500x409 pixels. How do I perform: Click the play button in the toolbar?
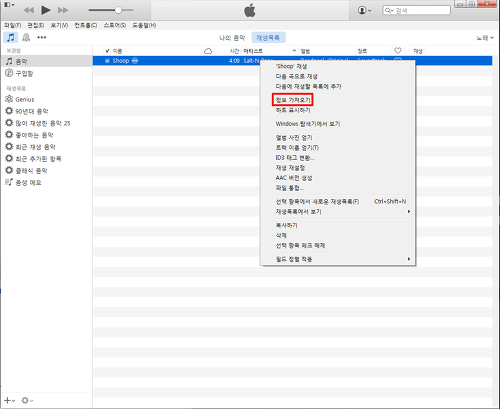coord(46,10)
